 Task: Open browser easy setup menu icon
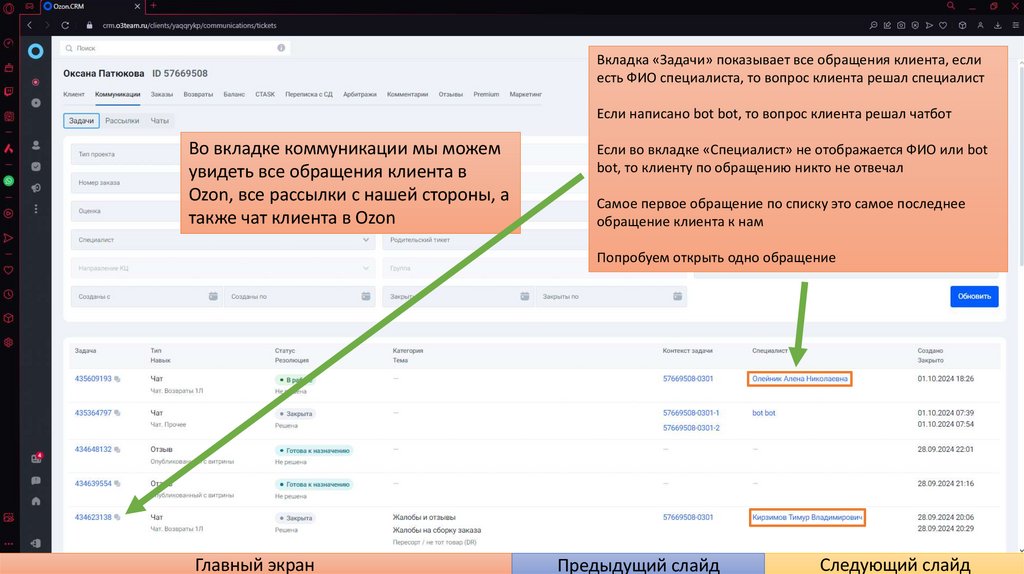click(x=1015, y=25)
